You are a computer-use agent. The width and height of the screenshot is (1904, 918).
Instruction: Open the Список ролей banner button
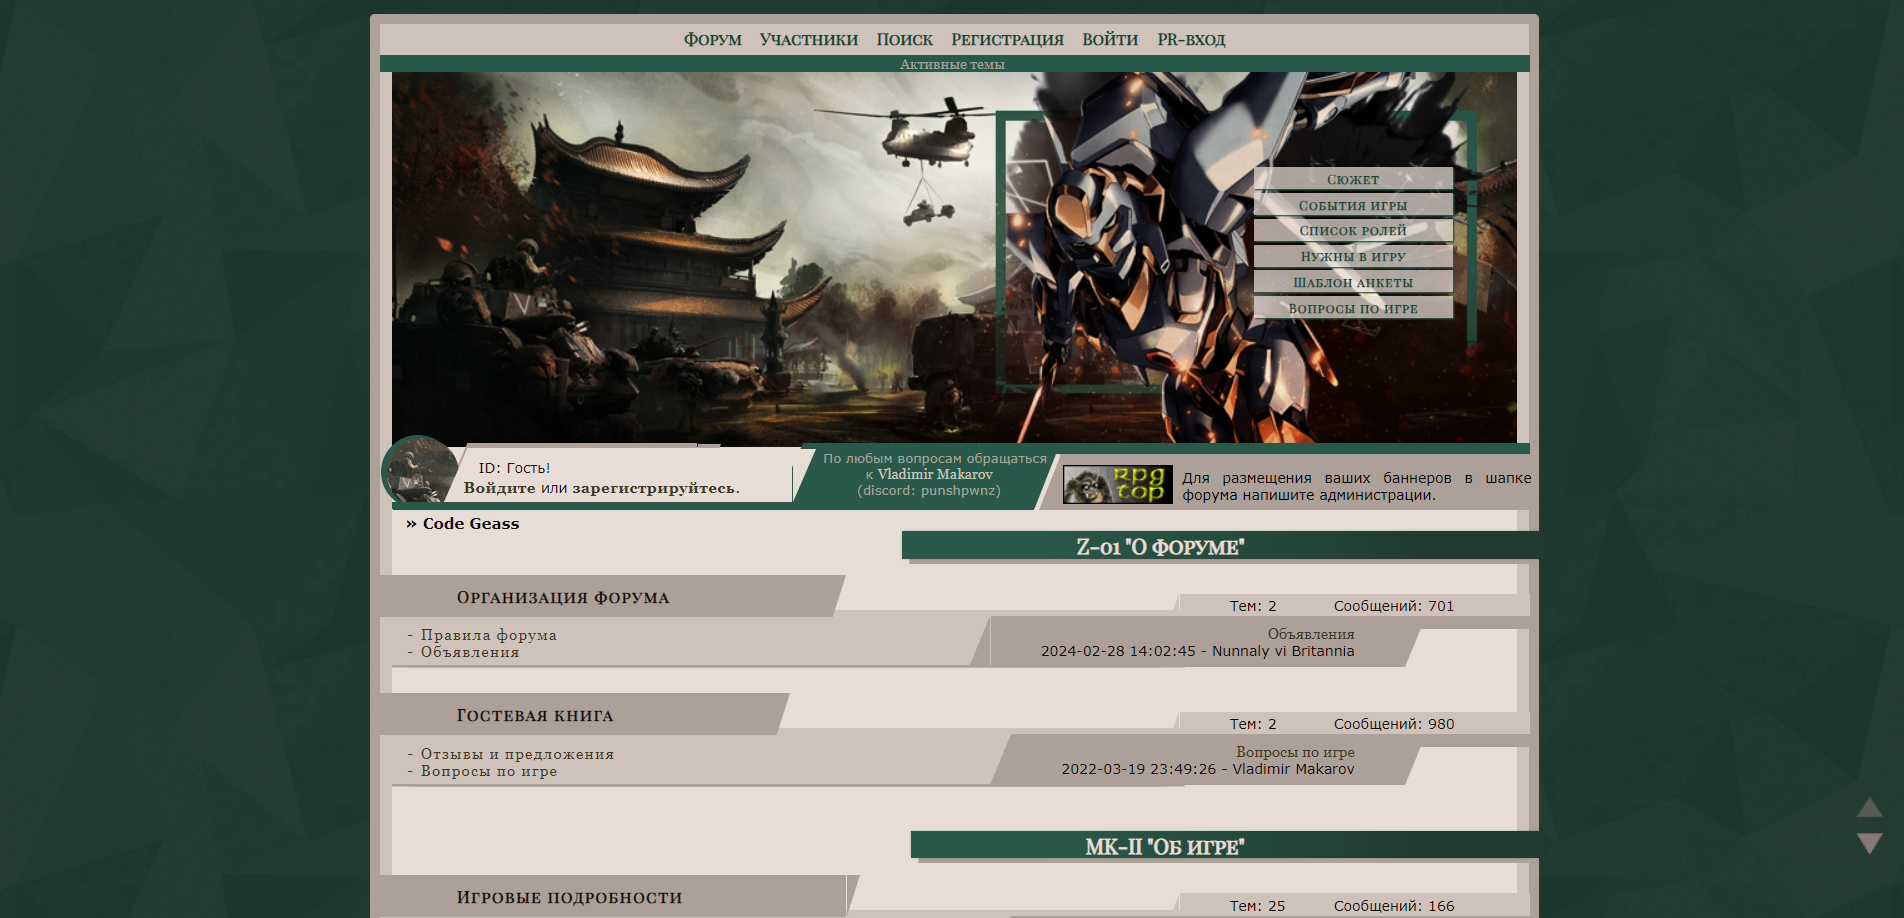click(1353, 230)
